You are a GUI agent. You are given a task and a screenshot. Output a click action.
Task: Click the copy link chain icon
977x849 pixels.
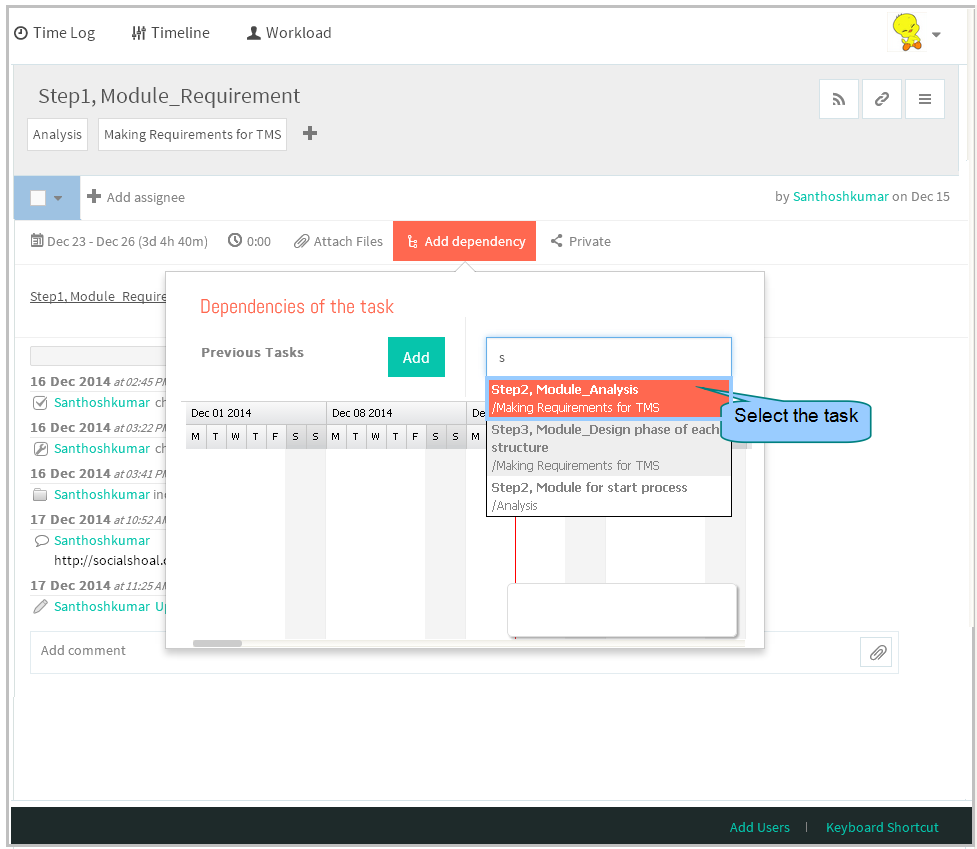point(882,99)
